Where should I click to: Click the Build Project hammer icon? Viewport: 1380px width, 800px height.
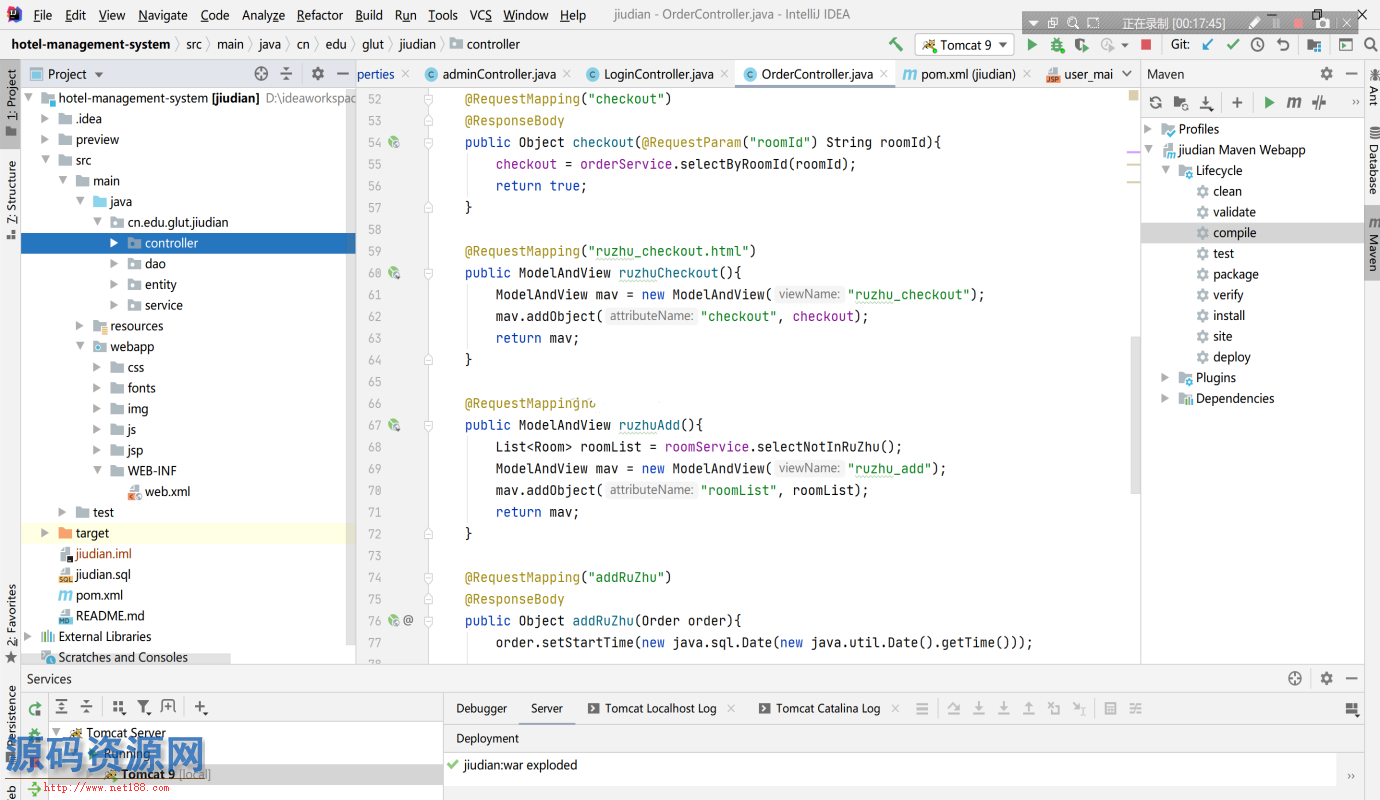pos(895,45)
